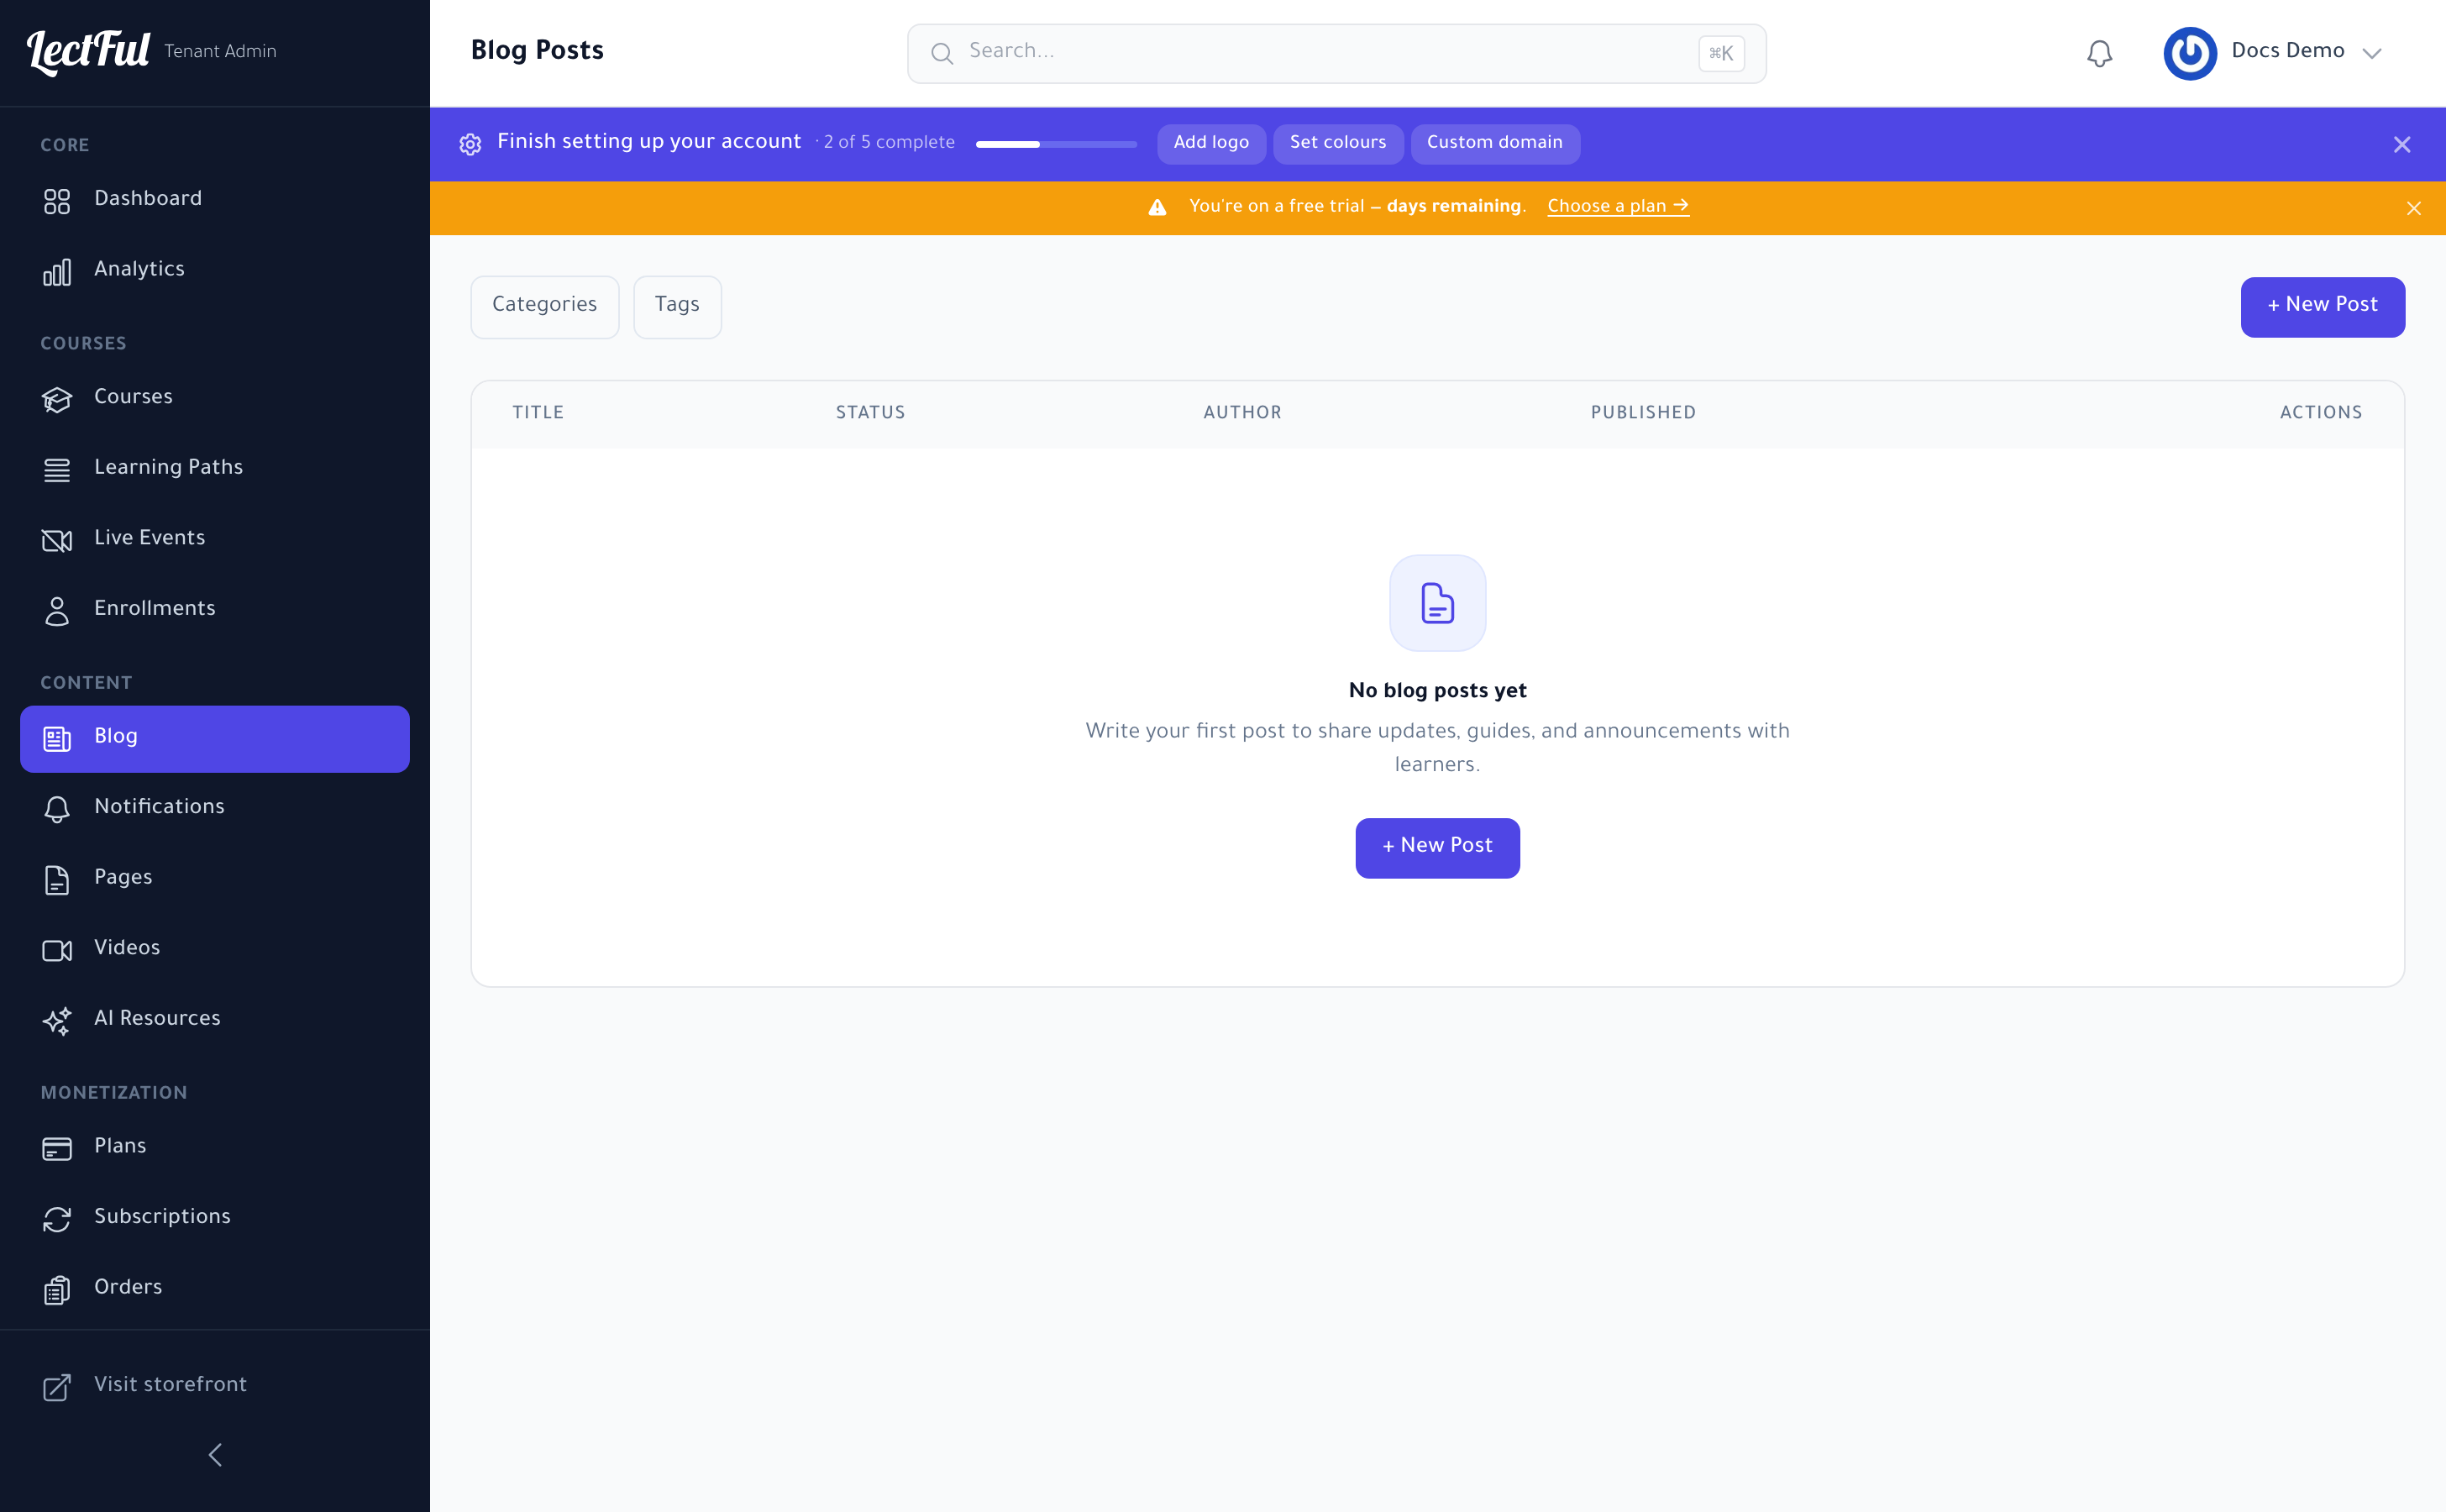Screen dimensions: 2446x1512
Task: Click the Add logo setup chip
Action: point(1211,144)
